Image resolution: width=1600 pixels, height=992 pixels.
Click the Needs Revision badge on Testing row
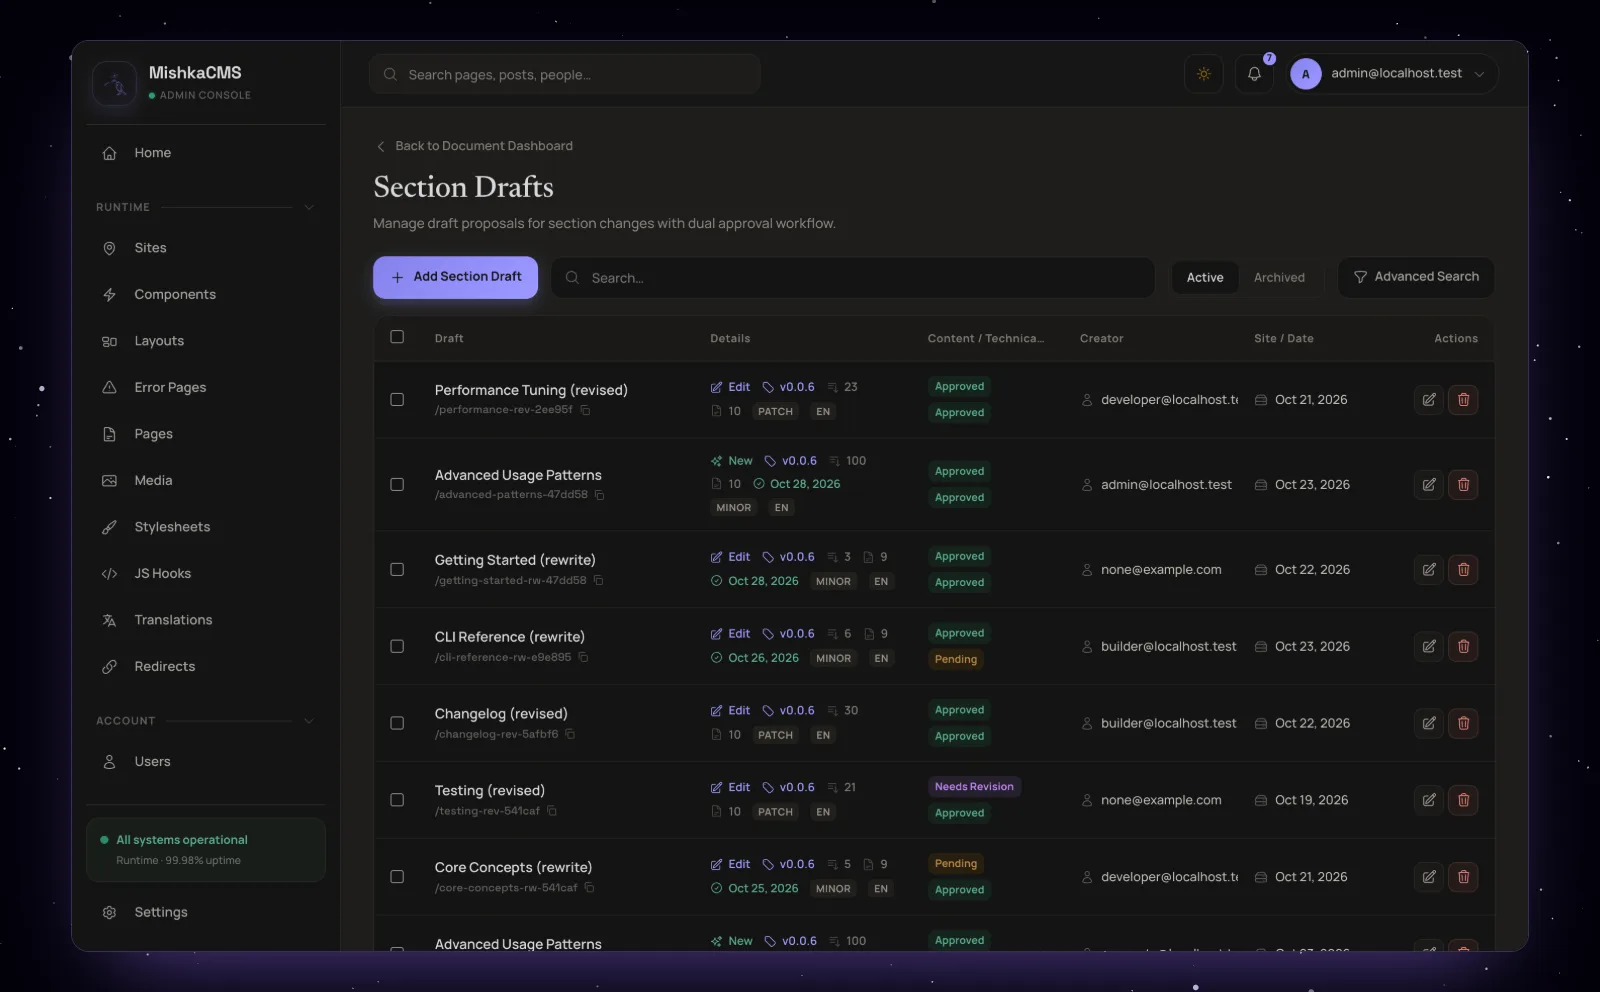pos(974,787)
